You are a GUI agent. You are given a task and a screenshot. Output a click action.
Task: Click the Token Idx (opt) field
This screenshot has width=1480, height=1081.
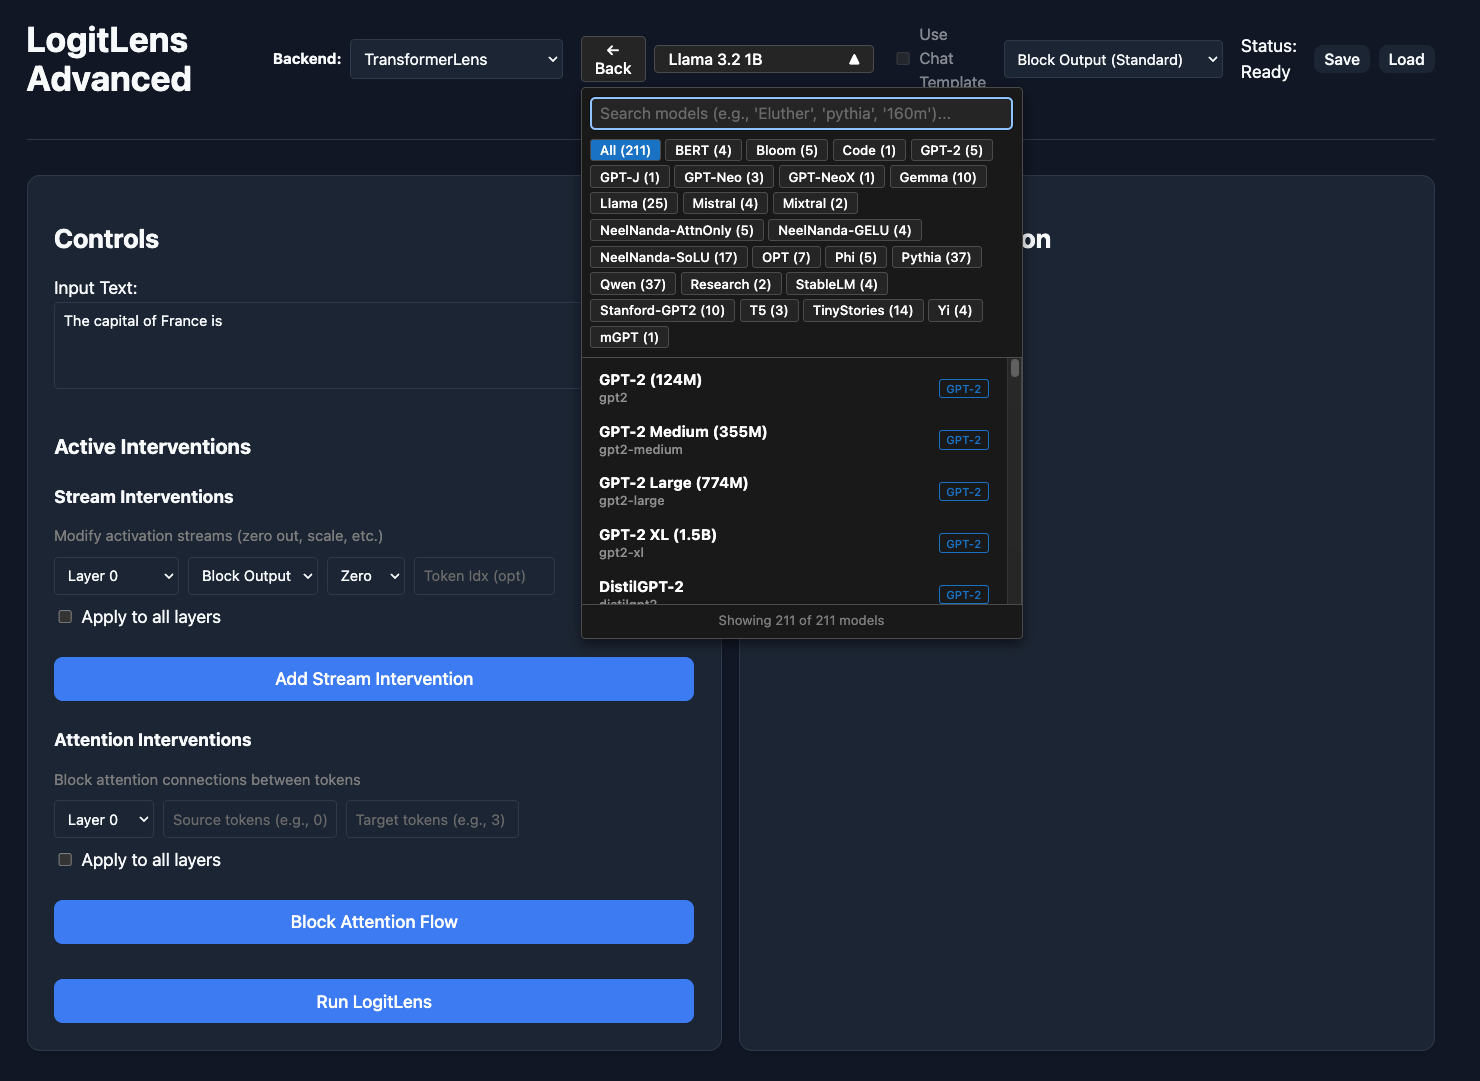click(484, 576)
